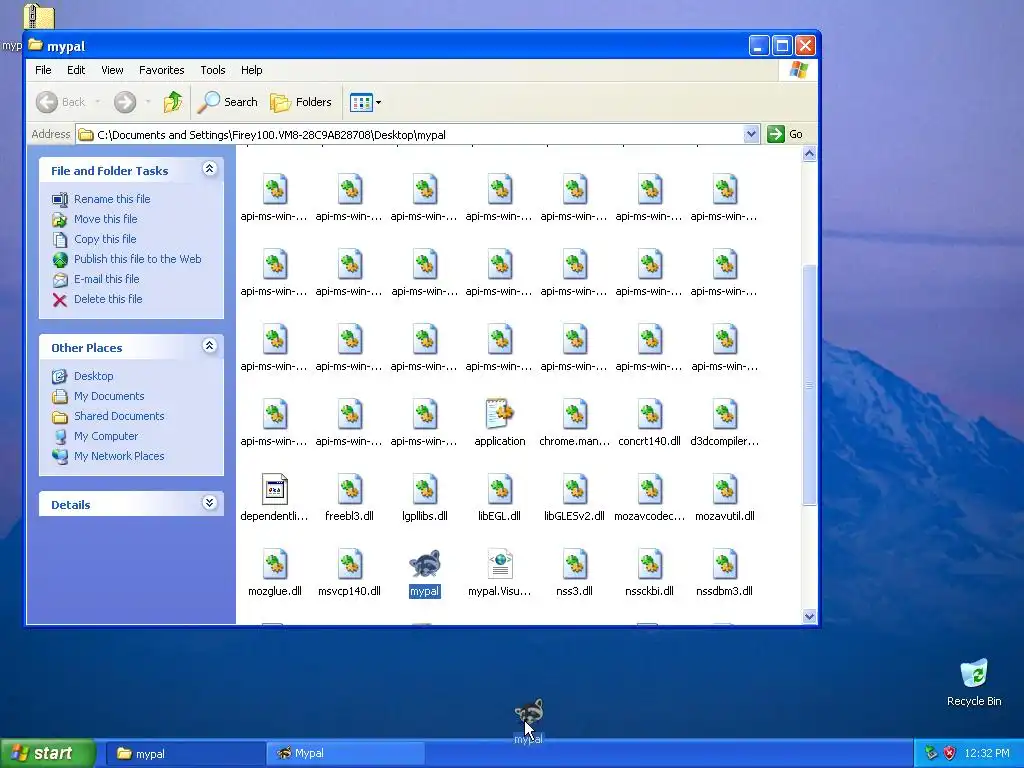The height and width of the screenshot is (768, 1024).
Task: Select mypal.VisualElements manifest file
Action: (500, 572)
